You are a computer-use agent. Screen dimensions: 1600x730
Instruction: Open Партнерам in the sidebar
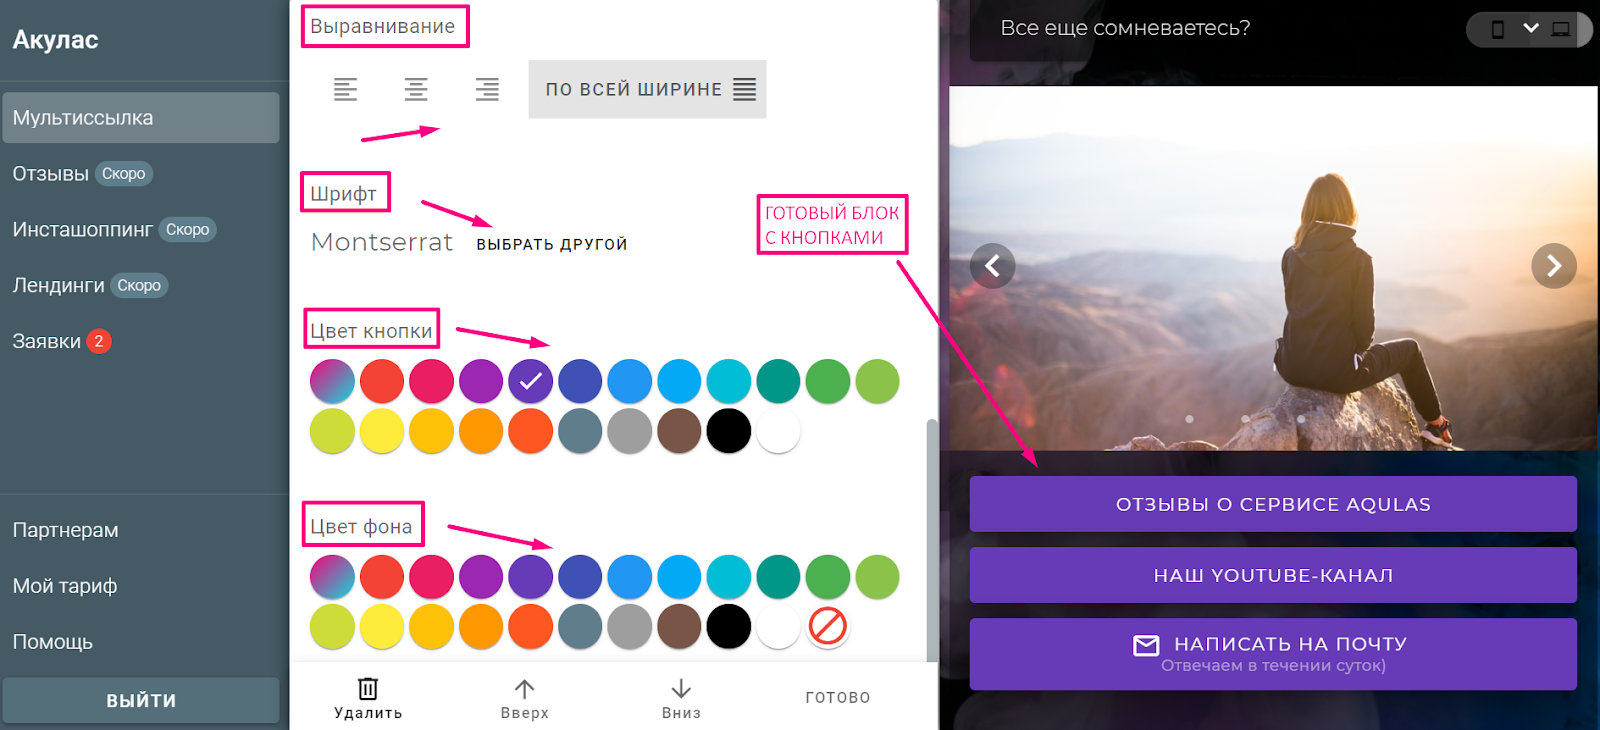[x=65, y=530]
